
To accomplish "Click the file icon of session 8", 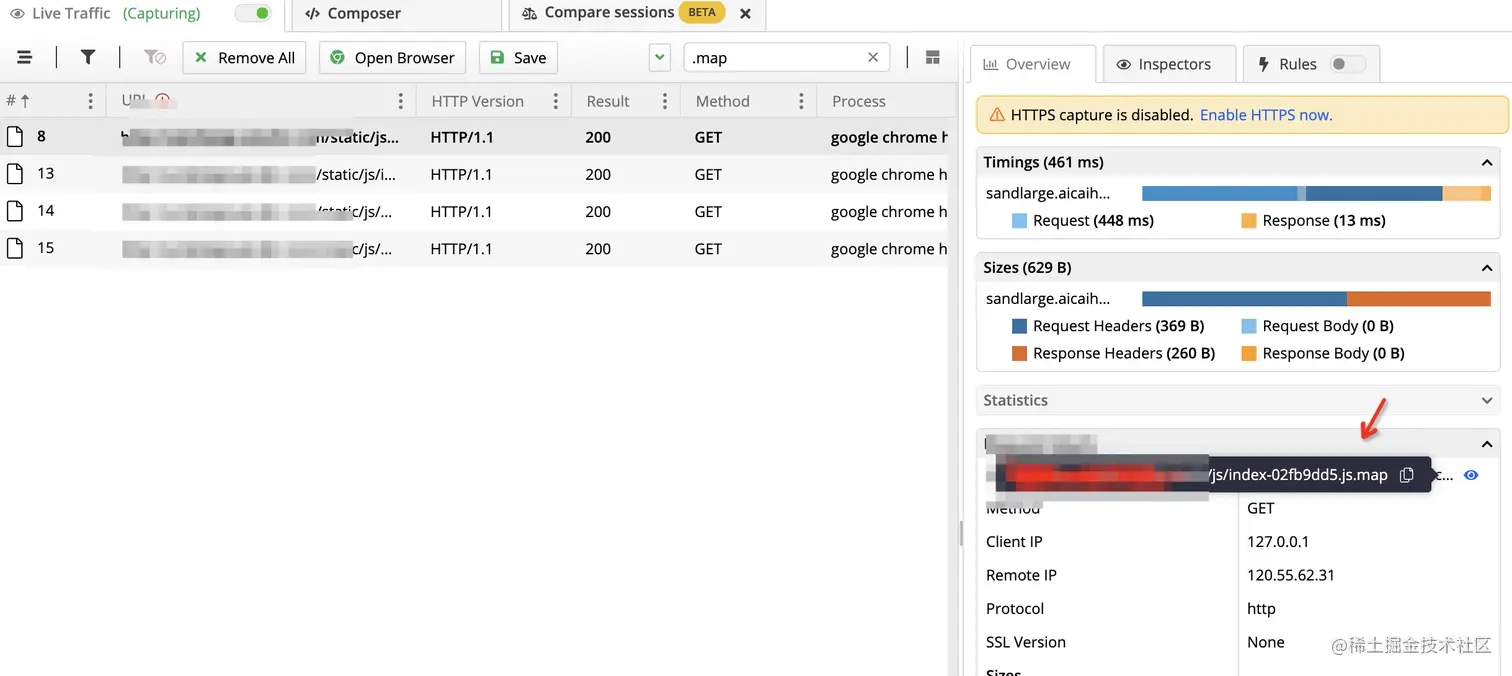I will [x=15, y=137].
